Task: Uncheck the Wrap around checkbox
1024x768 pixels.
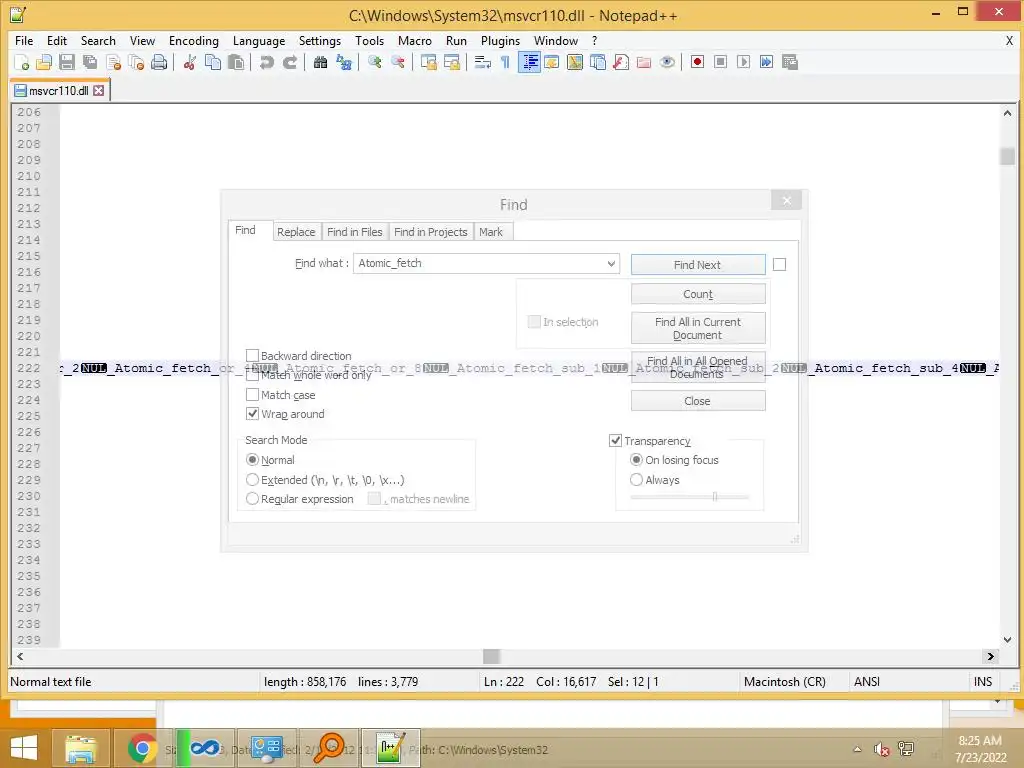Action: tap(252, 414)
